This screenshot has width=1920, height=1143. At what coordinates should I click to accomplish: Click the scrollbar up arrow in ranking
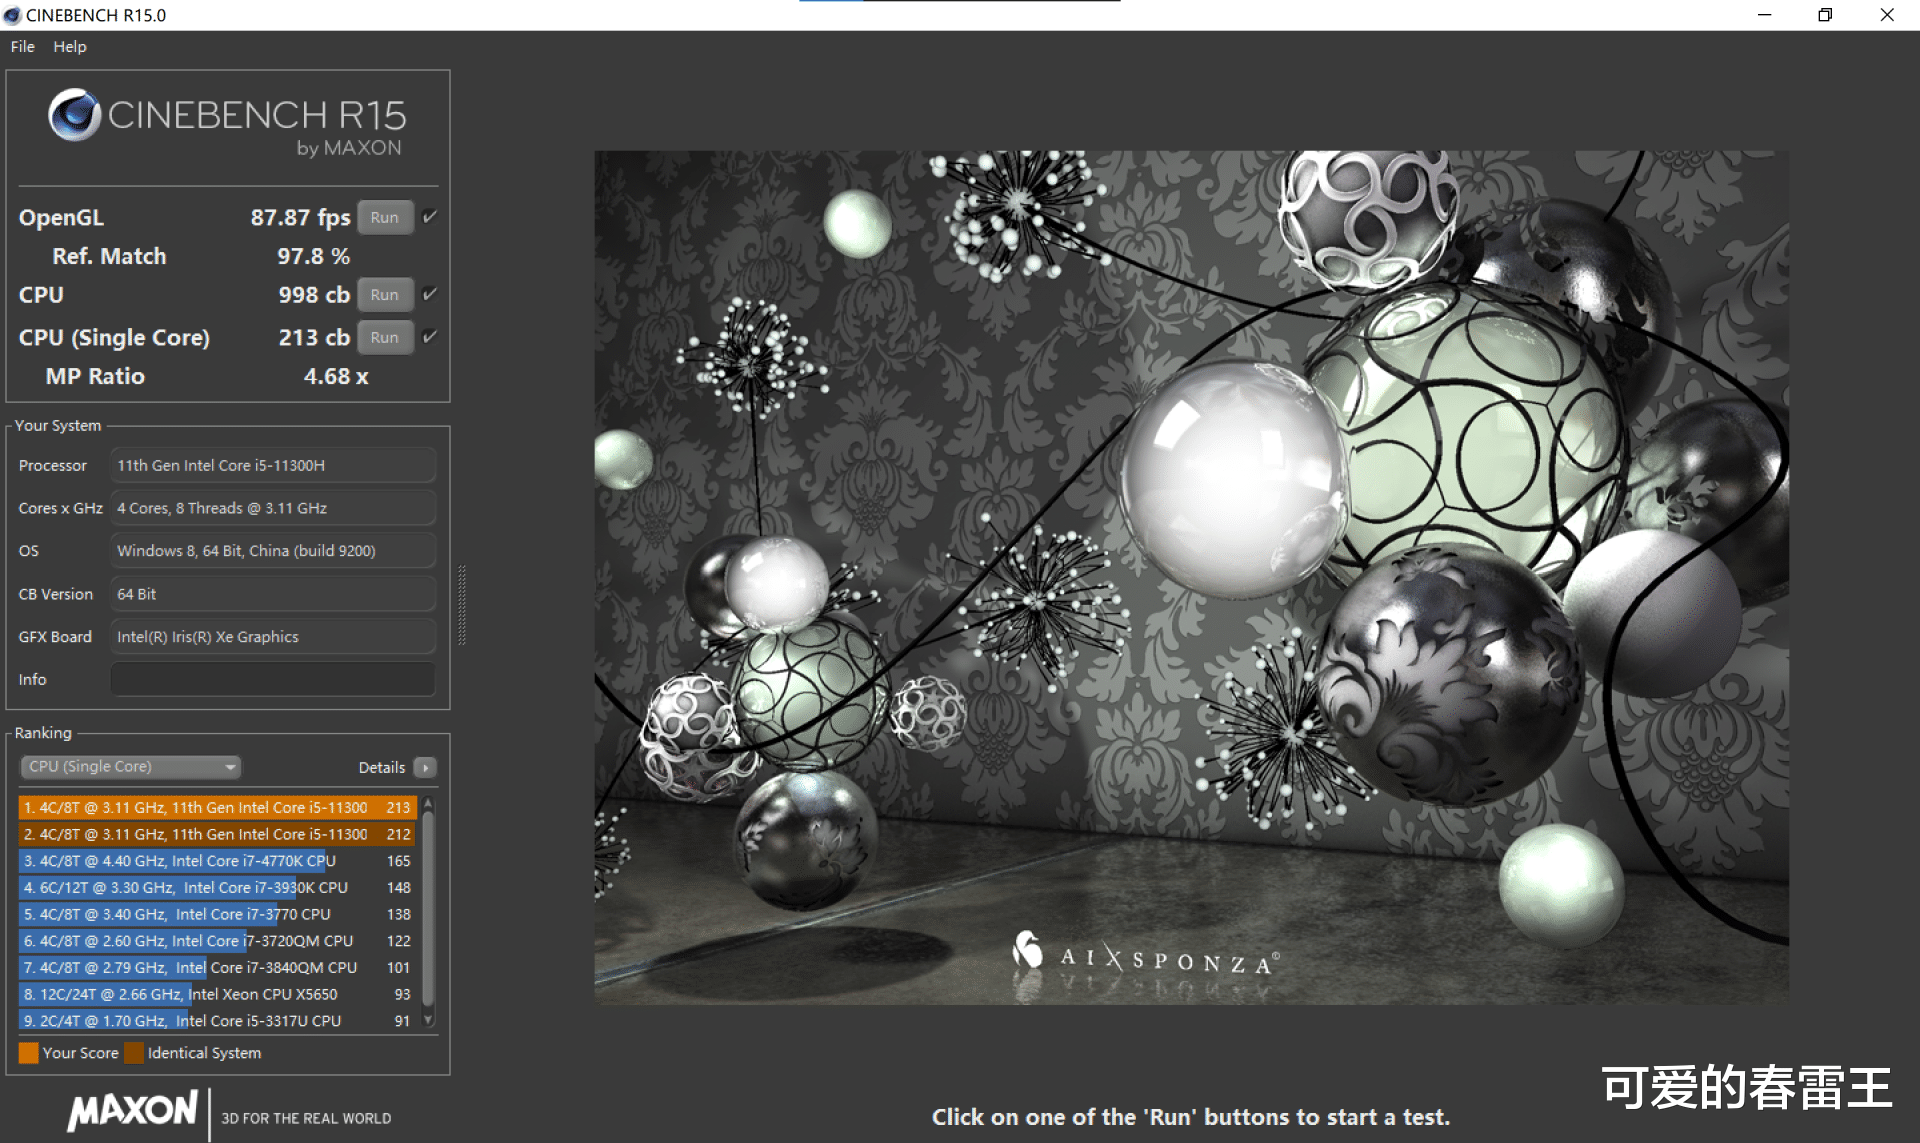pos(428,804)
